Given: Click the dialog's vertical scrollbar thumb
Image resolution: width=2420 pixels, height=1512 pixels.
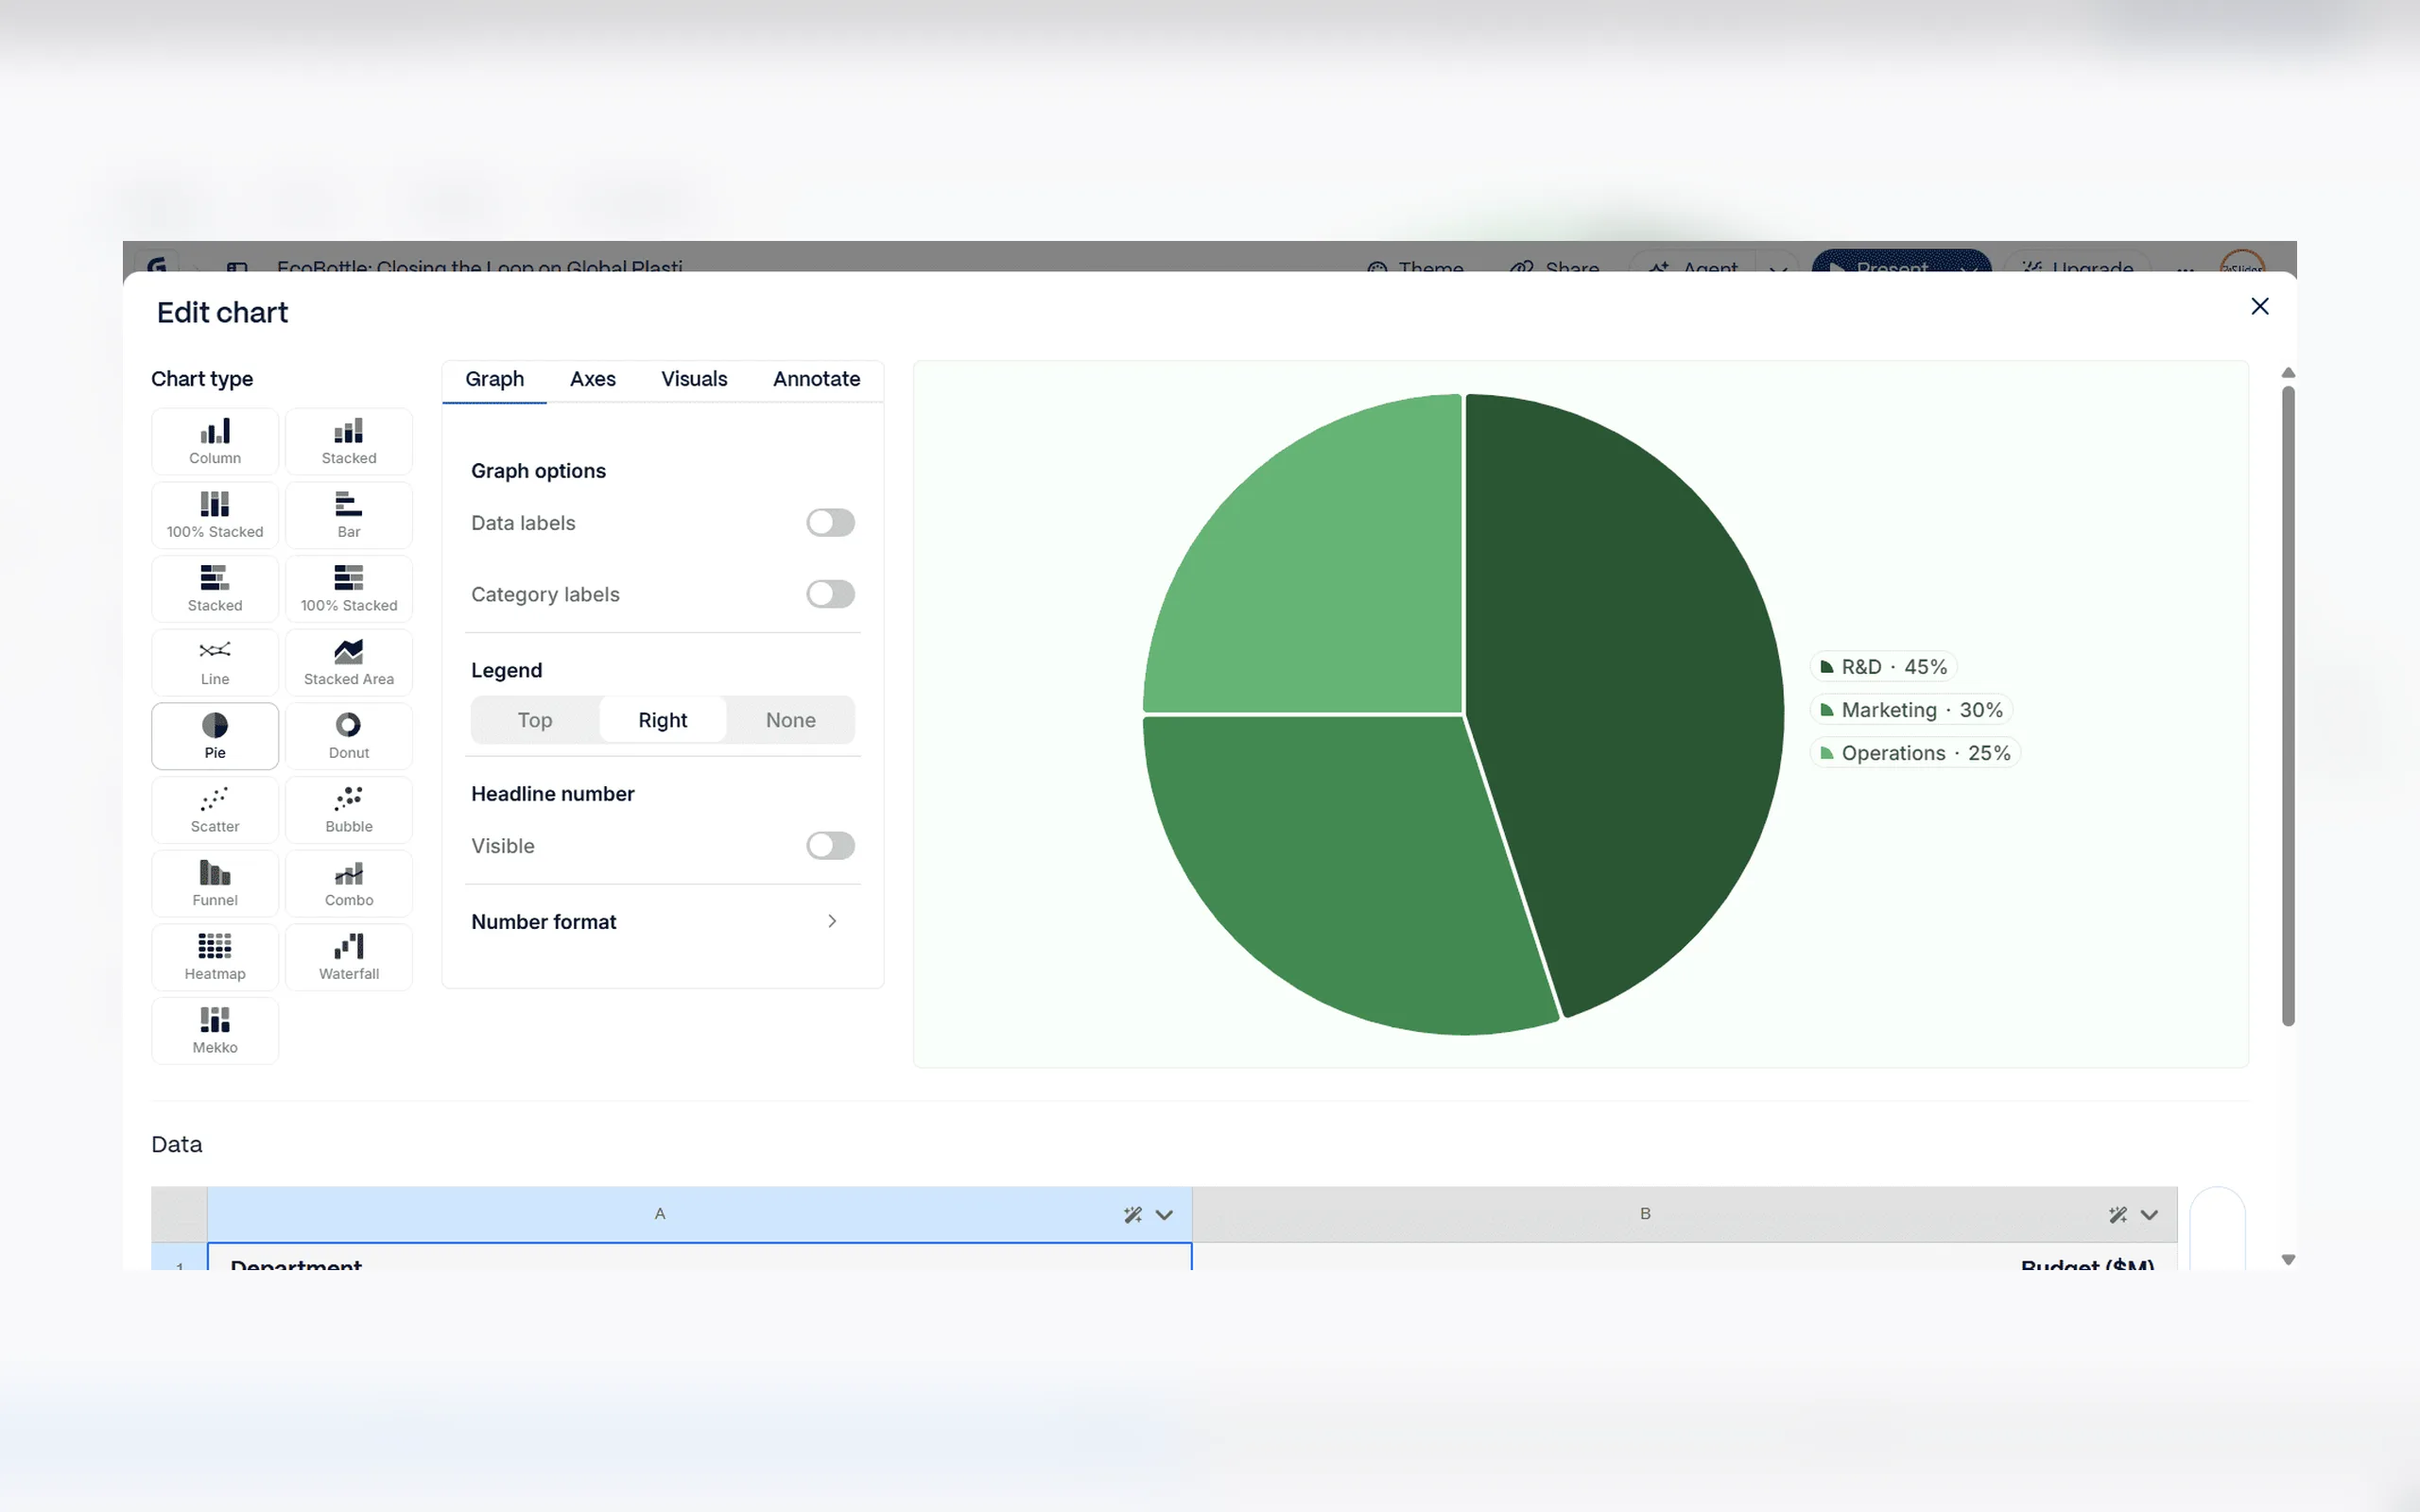Looking at the screenshot, I should [2288, 706].
